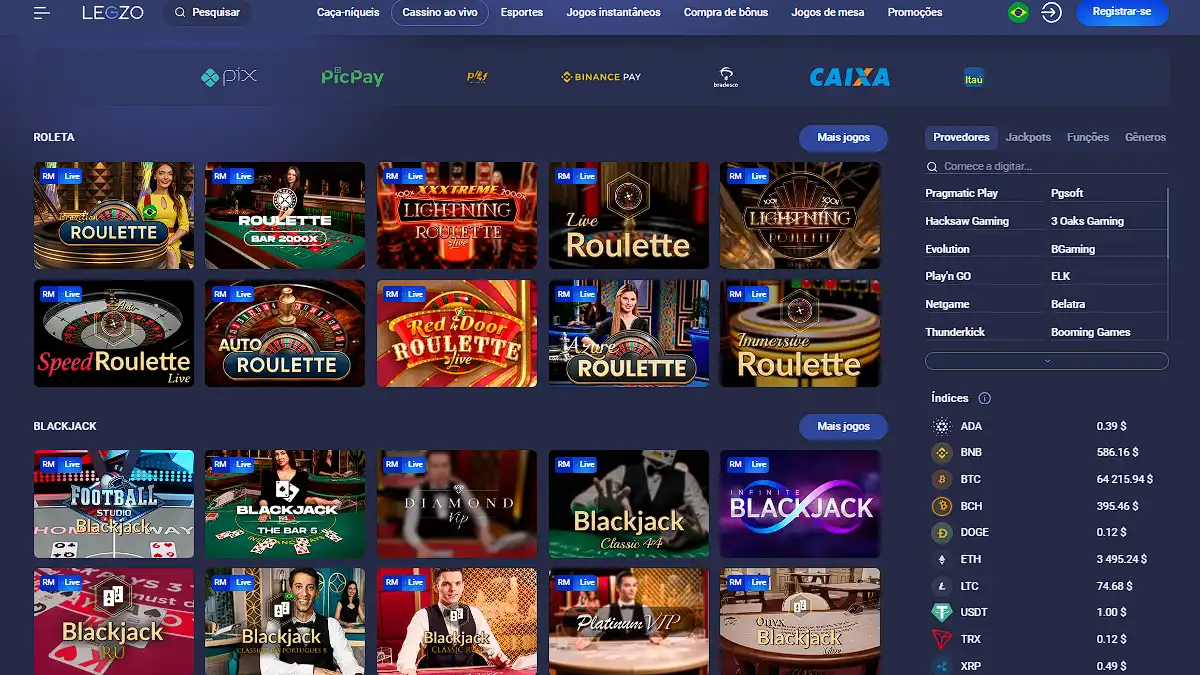The image size is (1200, 675).
Task: Click the BTC coin icon
Action: tap(941, 479)
